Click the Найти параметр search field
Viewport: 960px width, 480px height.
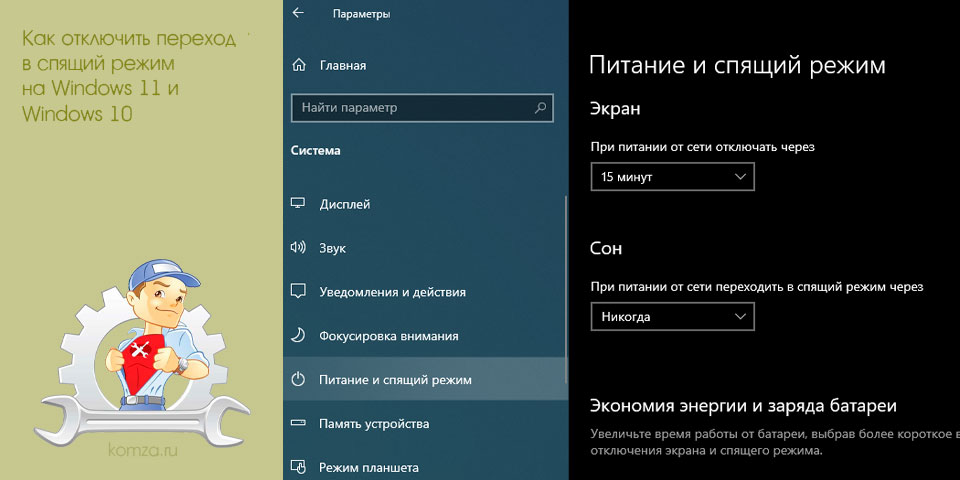coord(422,108)
